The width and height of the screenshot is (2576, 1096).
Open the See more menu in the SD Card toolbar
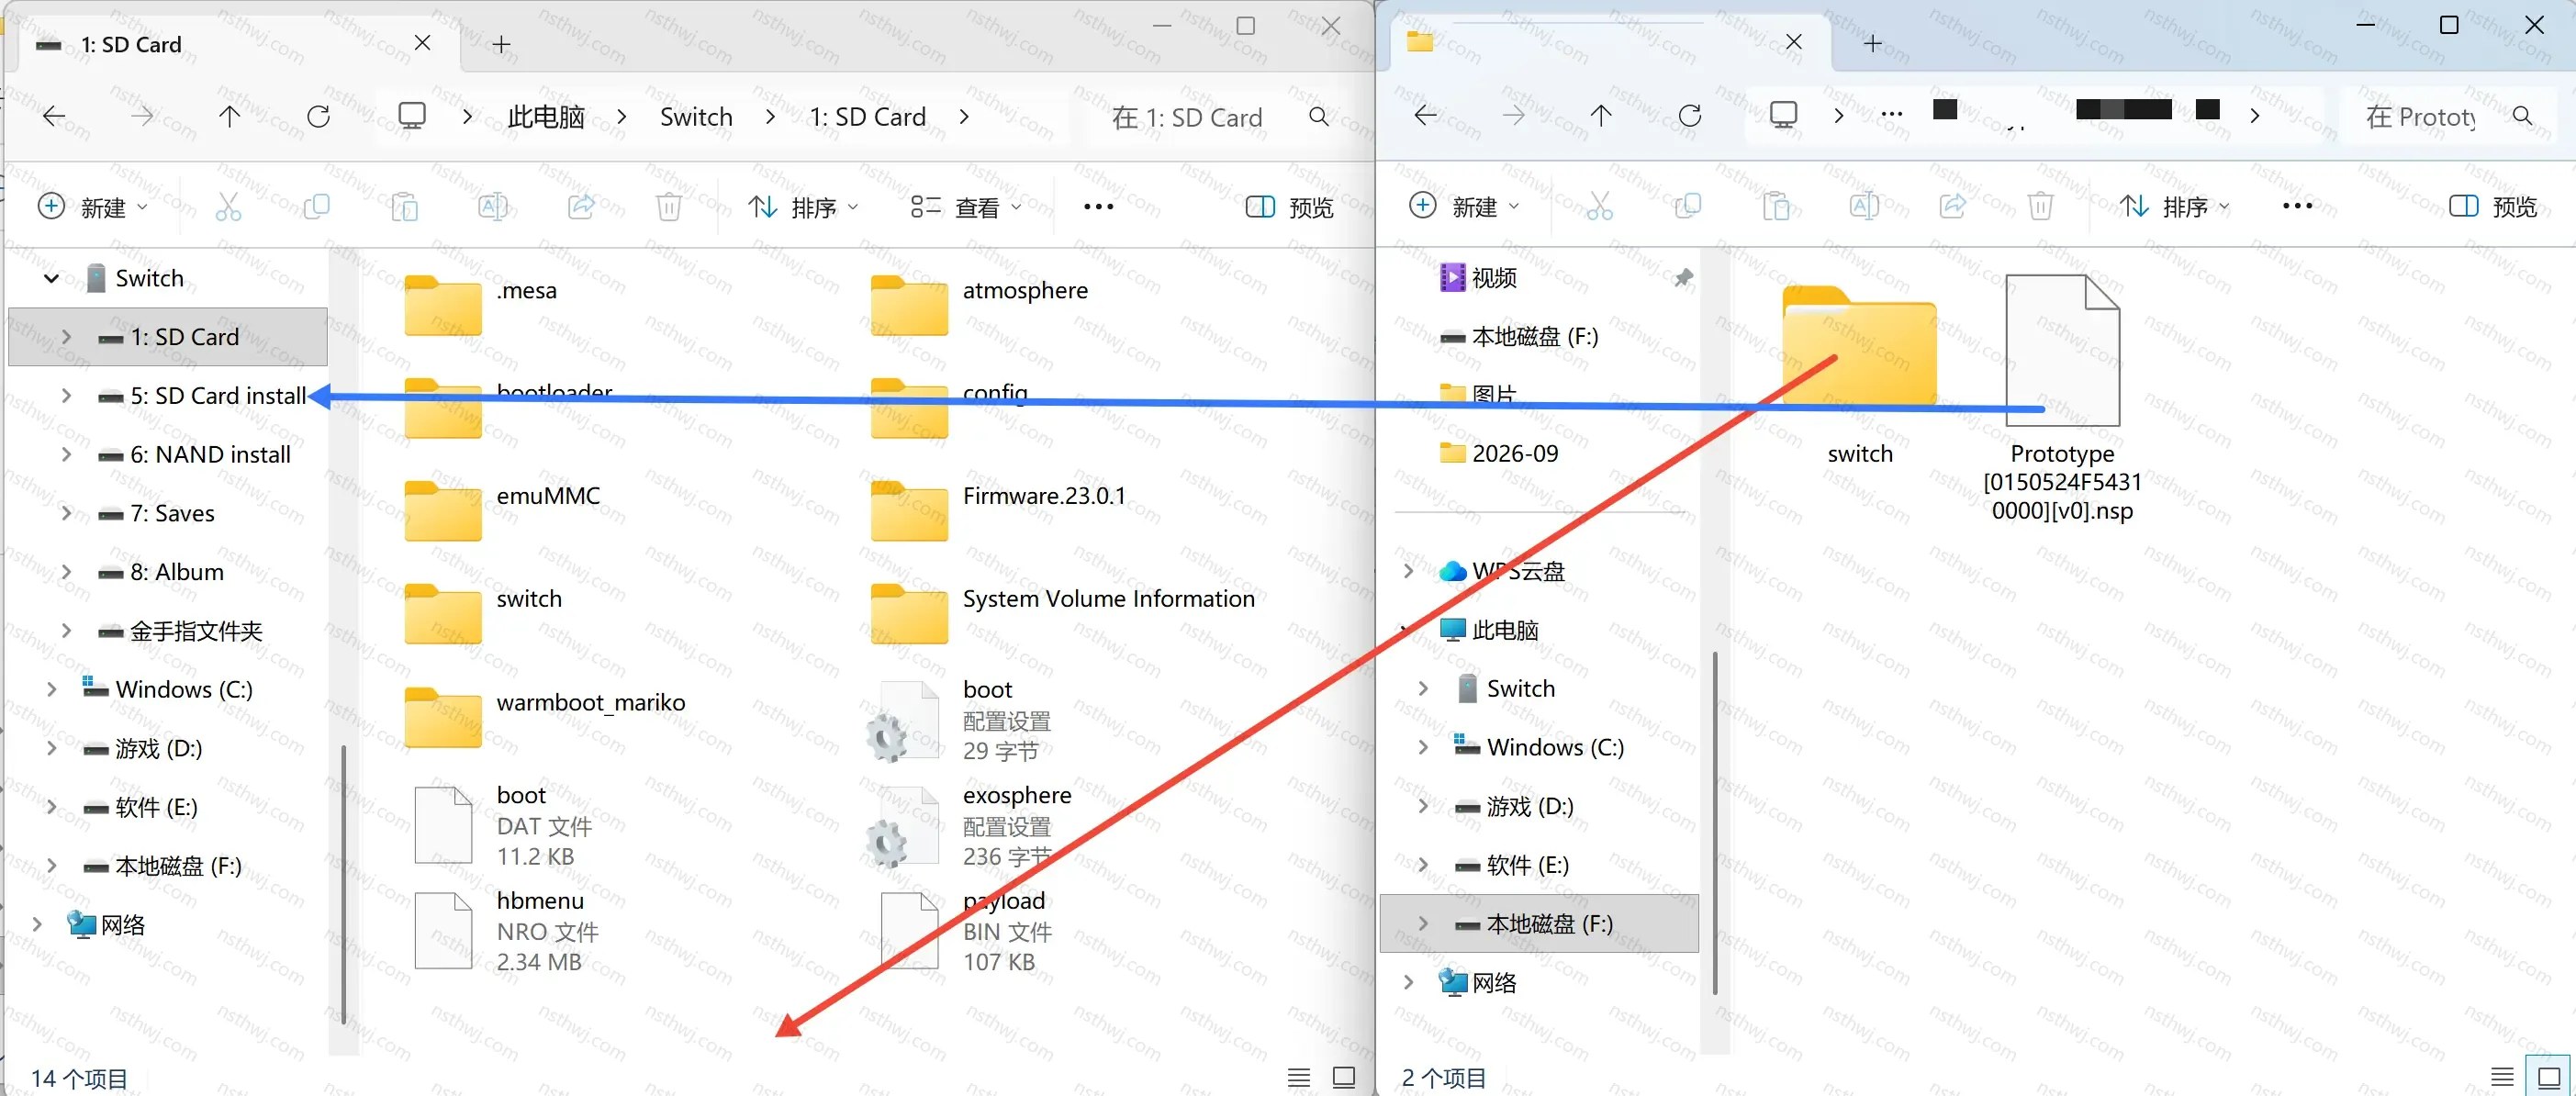tap(1098, 207)
